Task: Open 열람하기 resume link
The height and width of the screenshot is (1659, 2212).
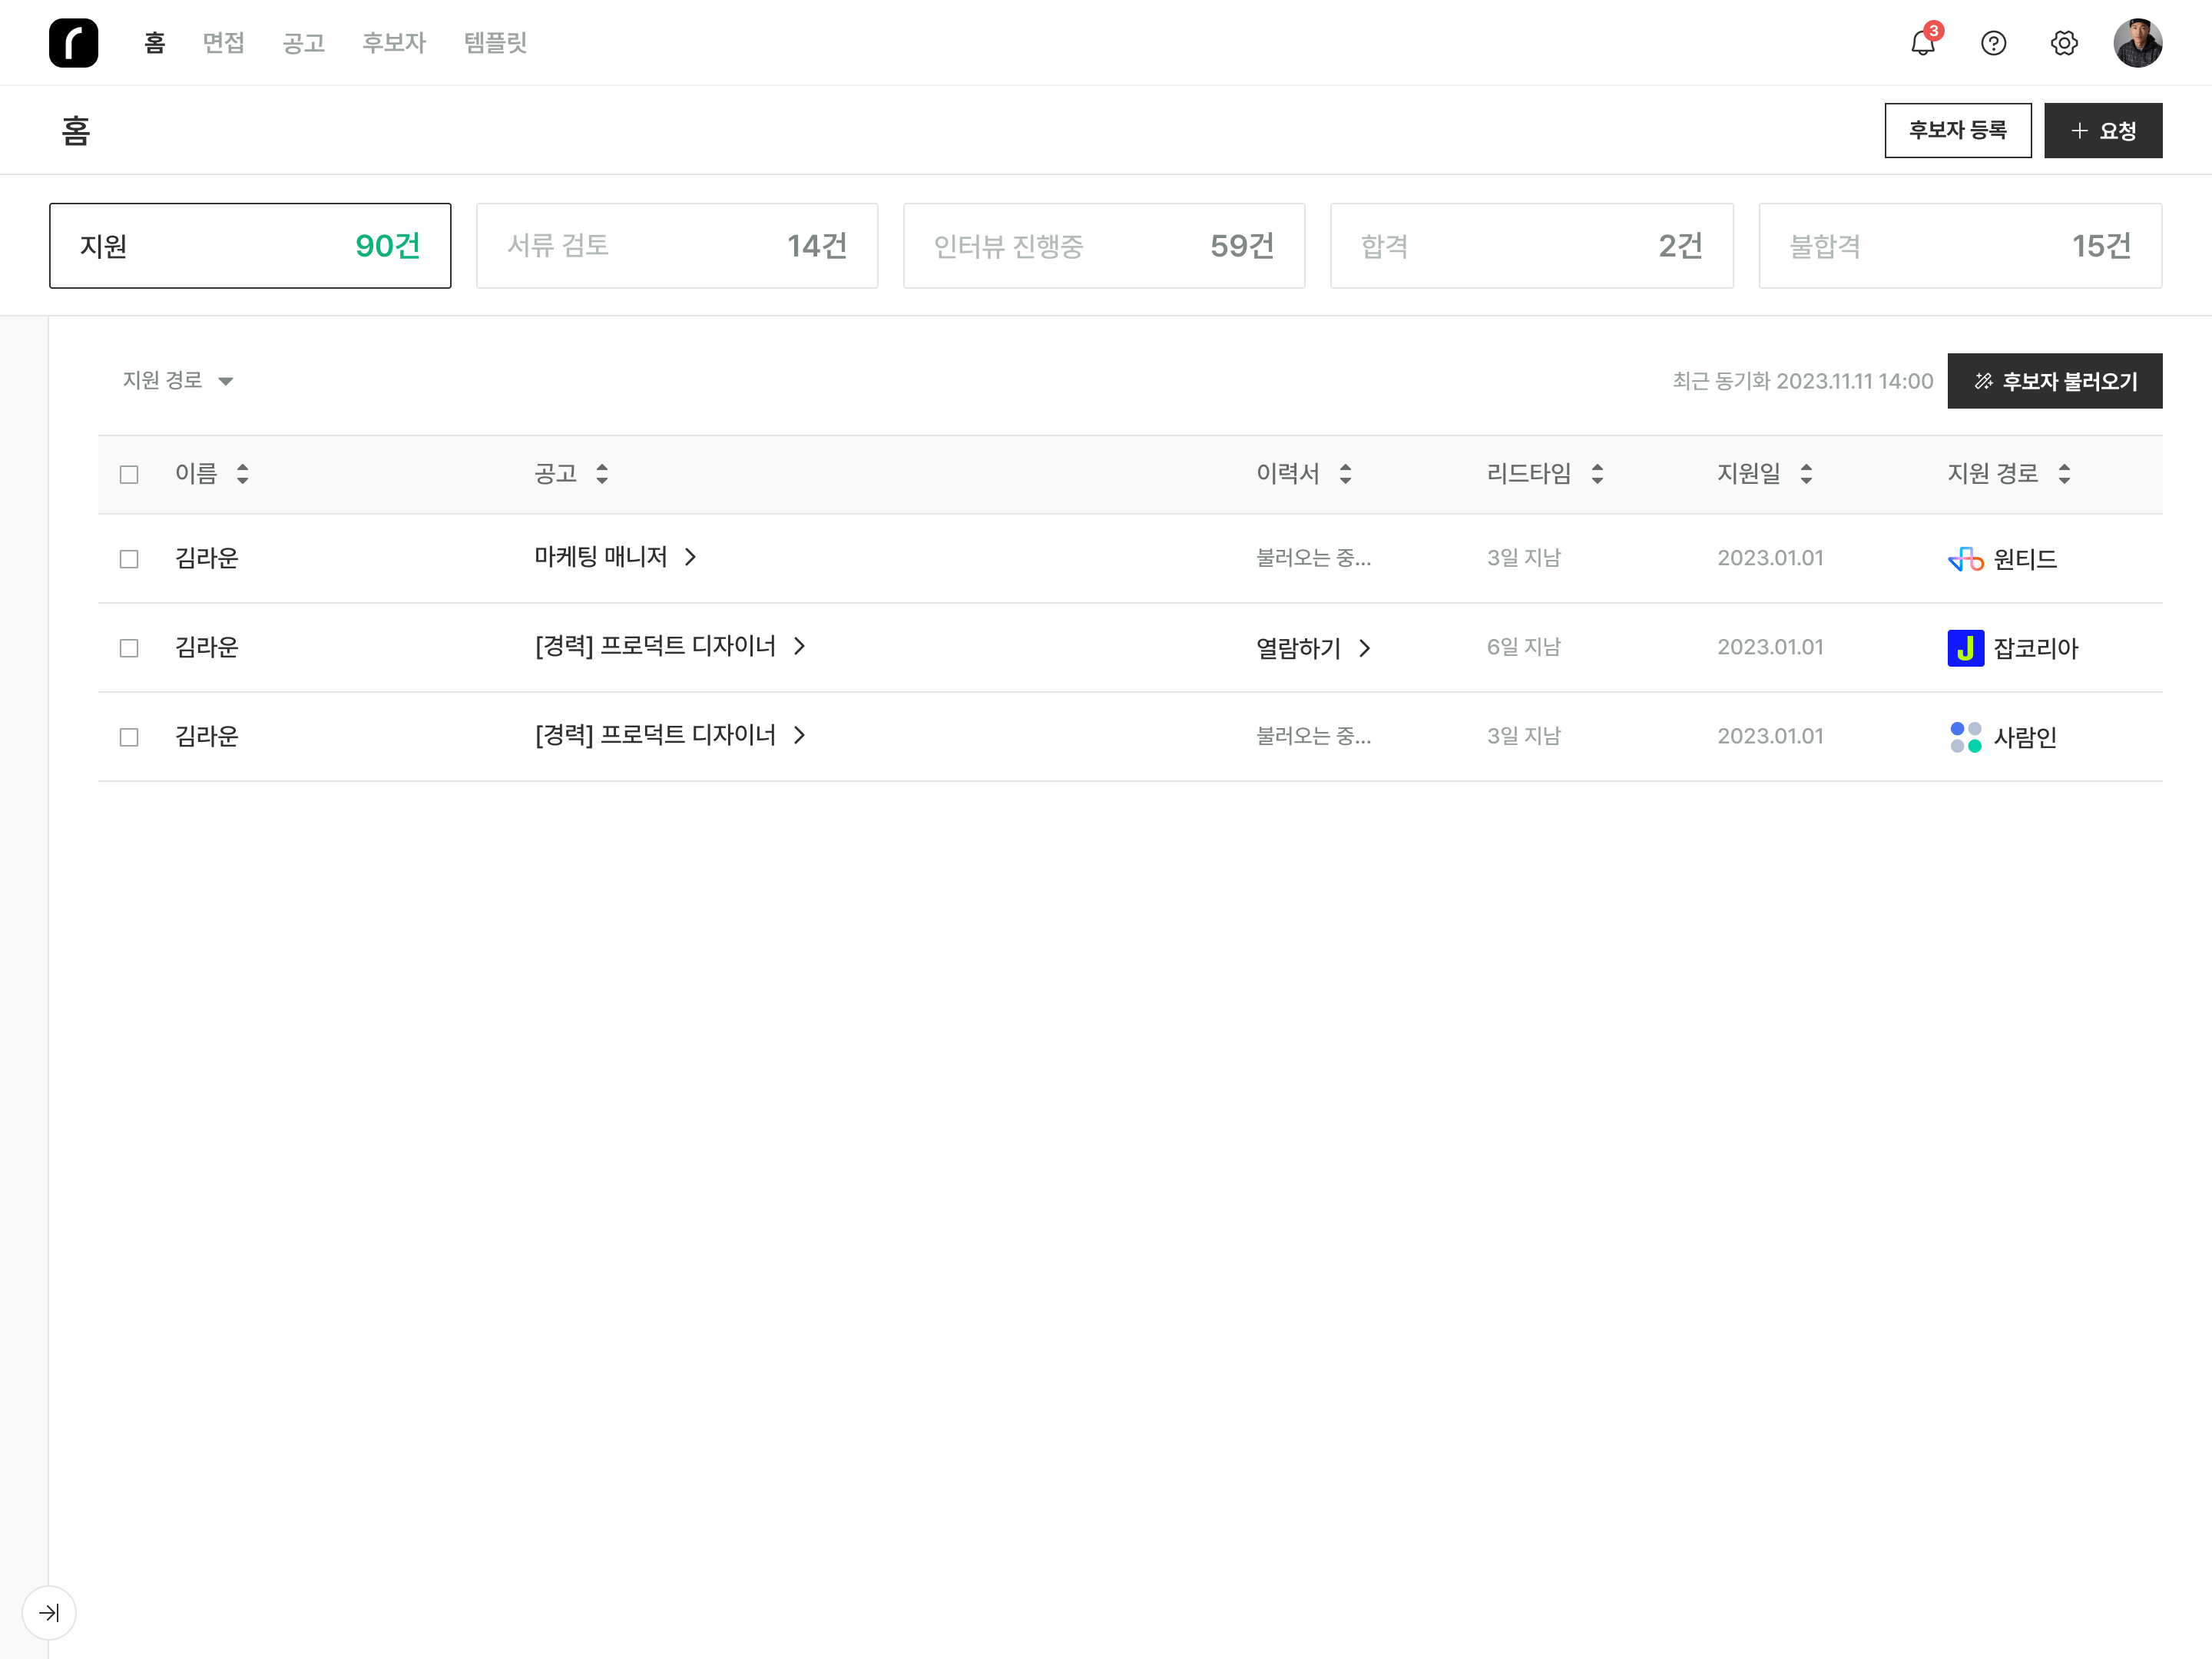Action: click(1312, 648)
